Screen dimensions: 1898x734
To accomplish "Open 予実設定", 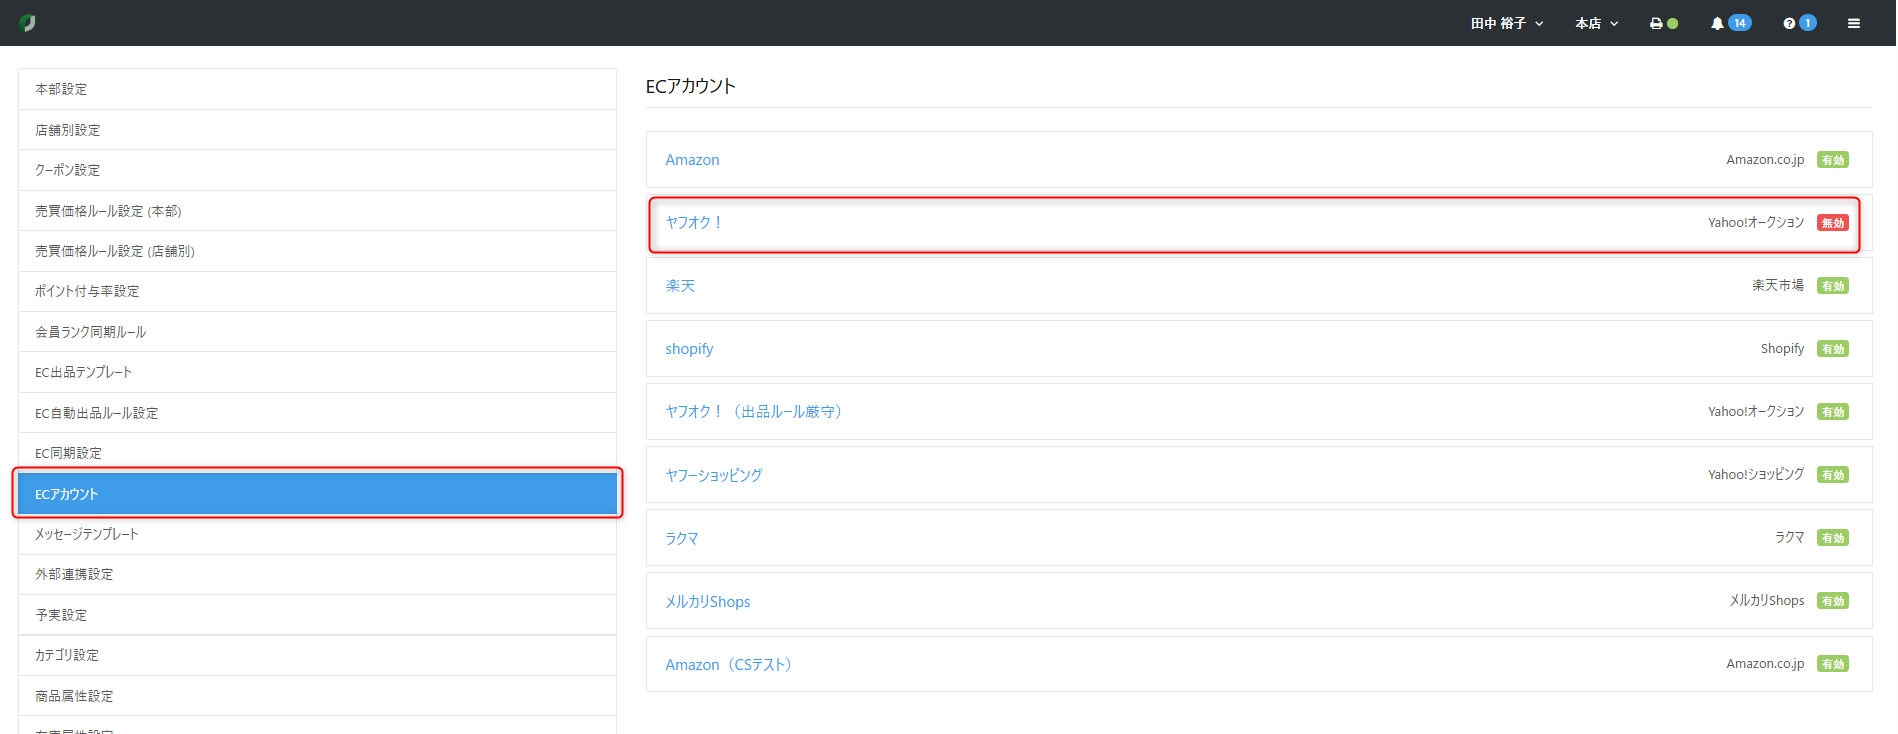I will (x=317, y=615).
